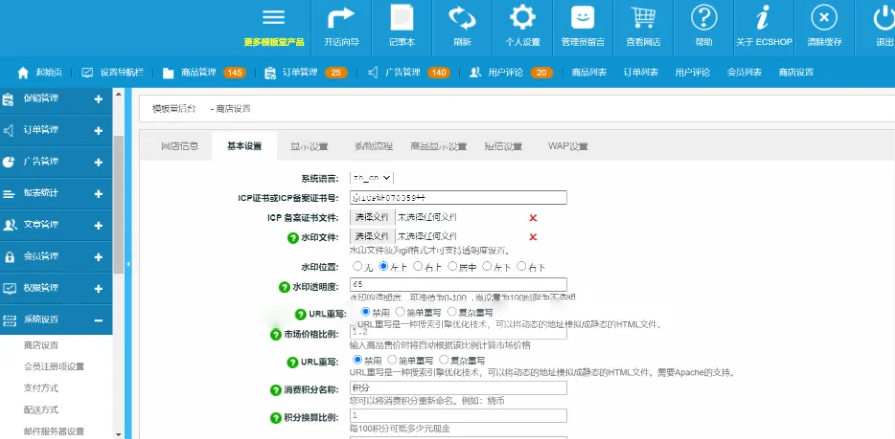The image size is (895, 439).
Task: Collapse 系统设置 with its minus sign
Action: coord(98,320)
